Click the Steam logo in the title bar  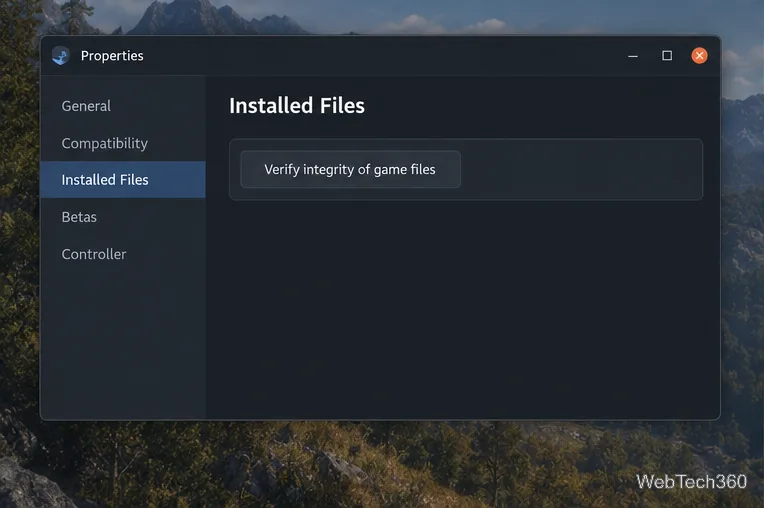[61, 56]
